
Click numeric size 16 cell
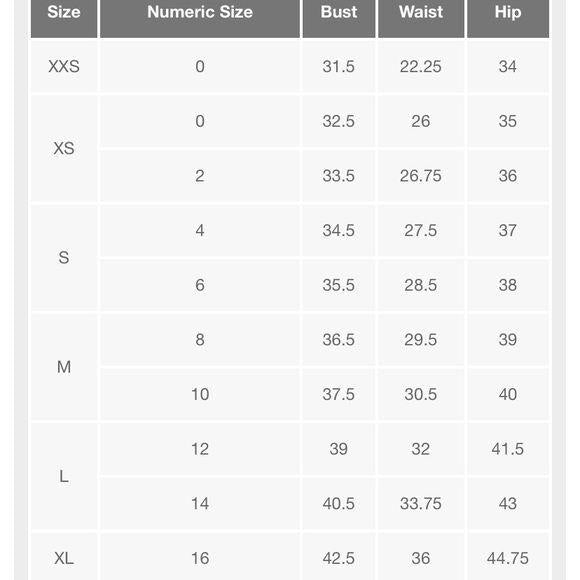pos(200,558)
